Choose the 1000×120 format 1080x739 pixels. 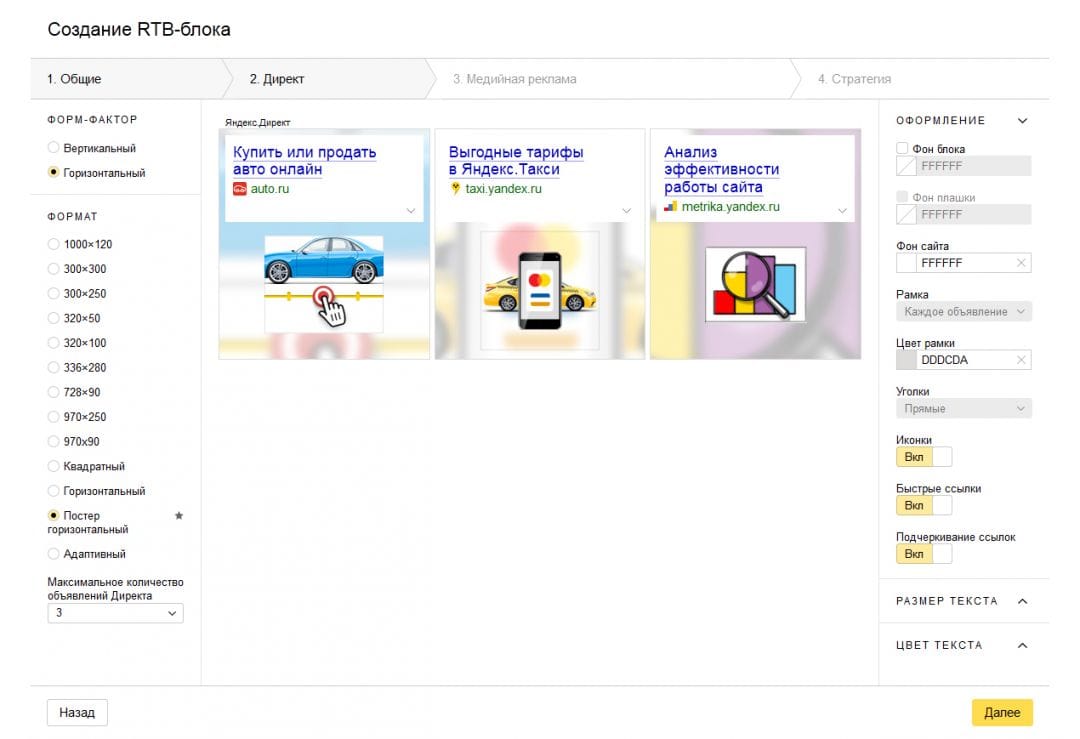click(53, 244)
